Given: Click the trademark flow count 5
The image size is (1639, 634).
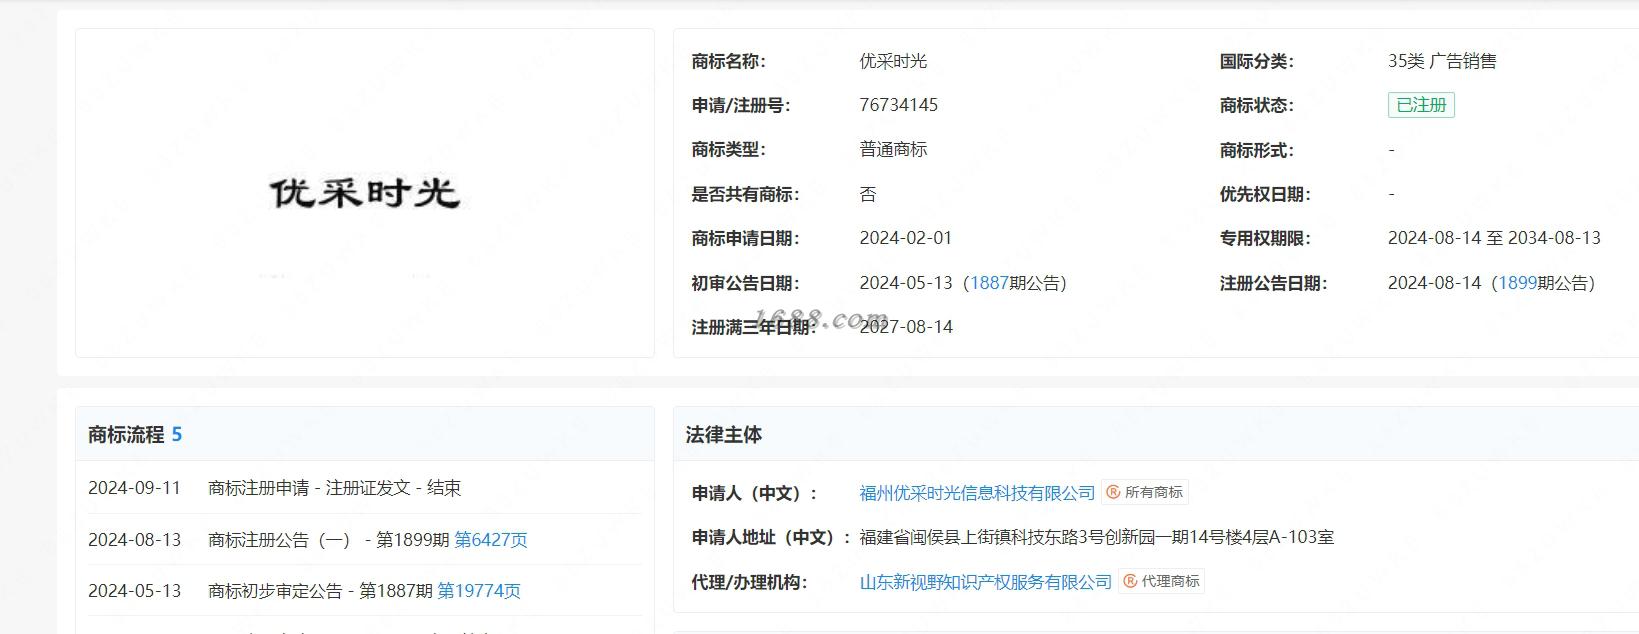Looking at the screenshot, I should tap(177, 434).
